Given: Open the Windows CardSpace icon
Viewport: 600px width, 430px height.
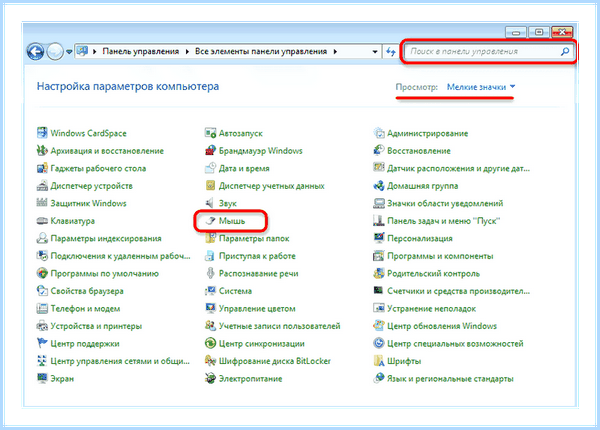Looking at the screenshot, I should 42,133.
